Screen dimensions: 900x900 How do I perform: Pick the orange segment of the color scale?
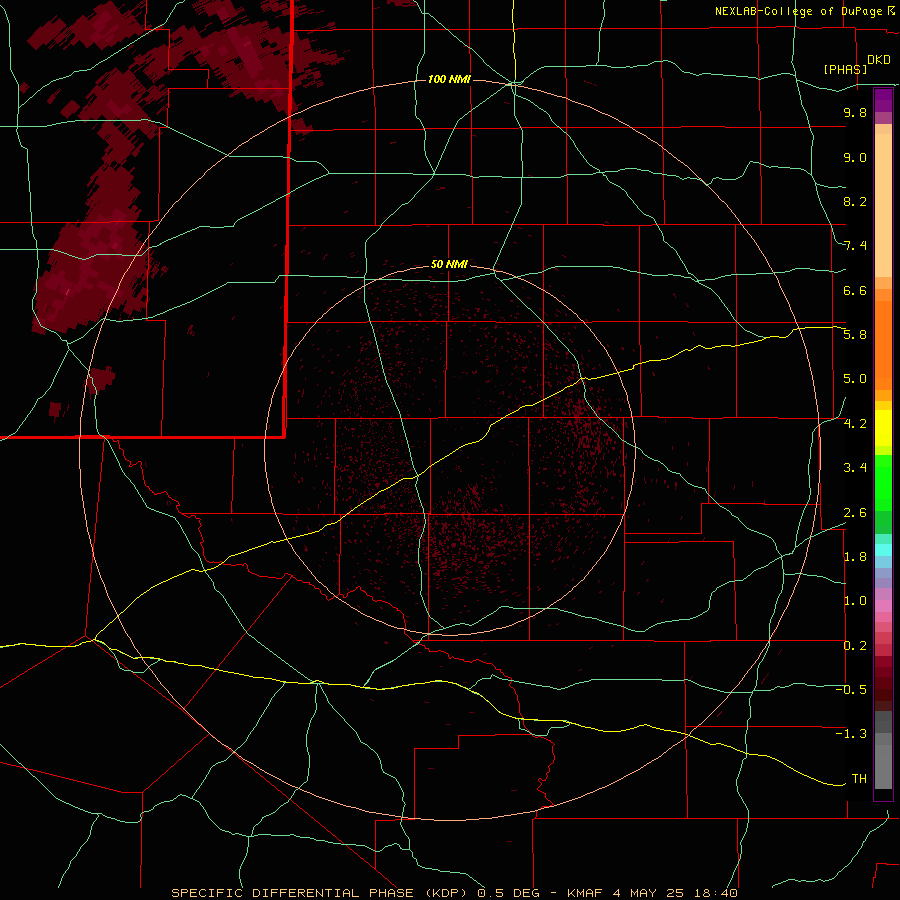click(x=883, y=346)
